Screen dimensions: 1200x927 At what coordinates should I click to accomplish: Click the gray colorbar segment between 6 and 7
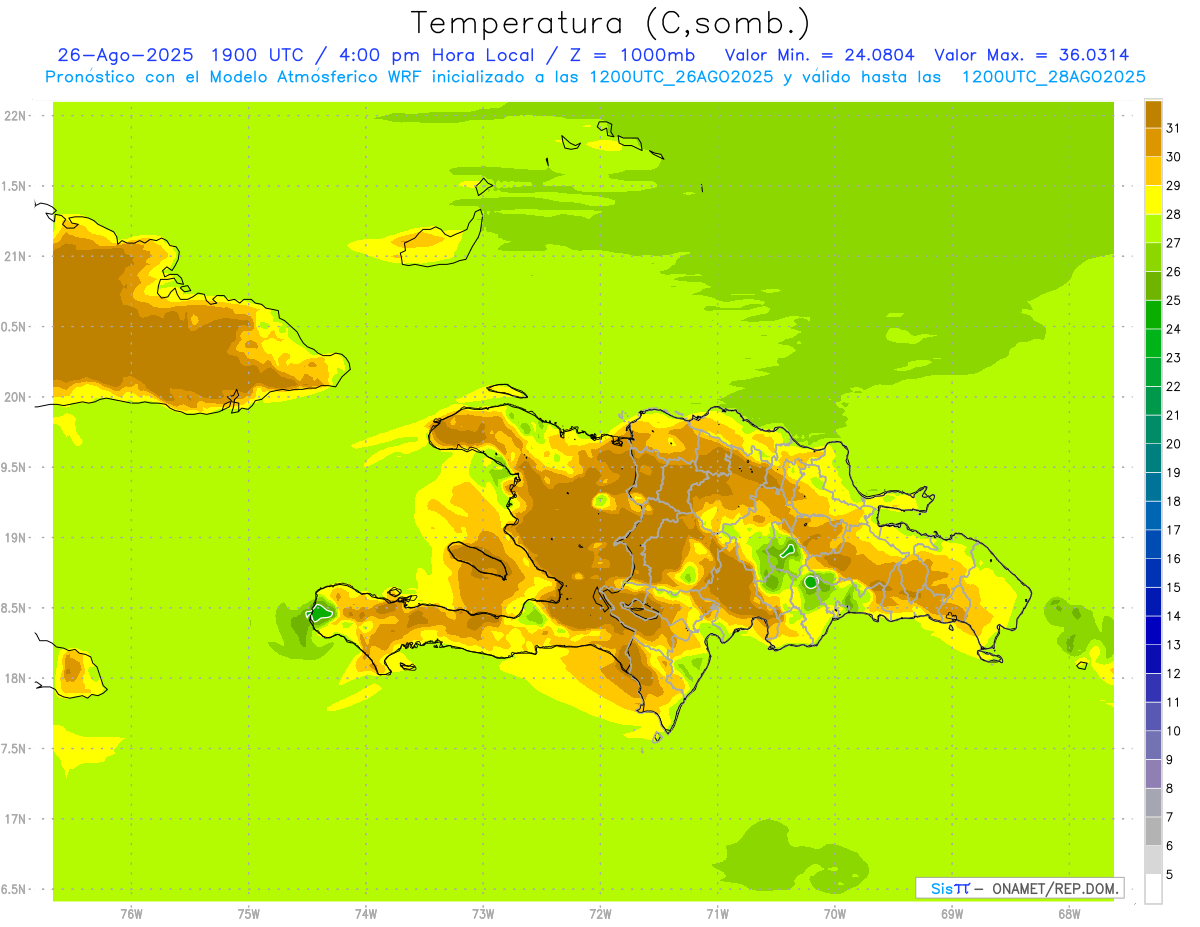pyautogui.click(x=1153, y=831)
